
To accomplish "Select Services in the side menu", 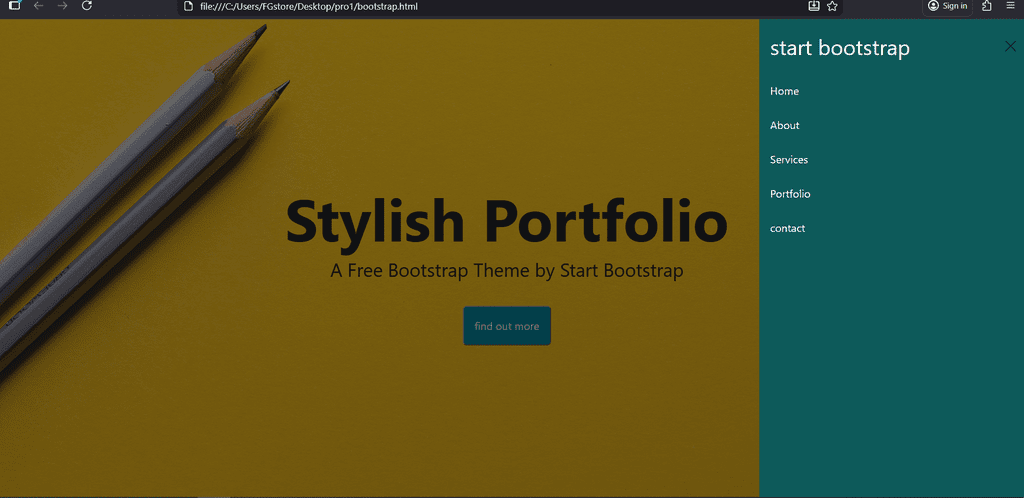I will tap(789, 160).
